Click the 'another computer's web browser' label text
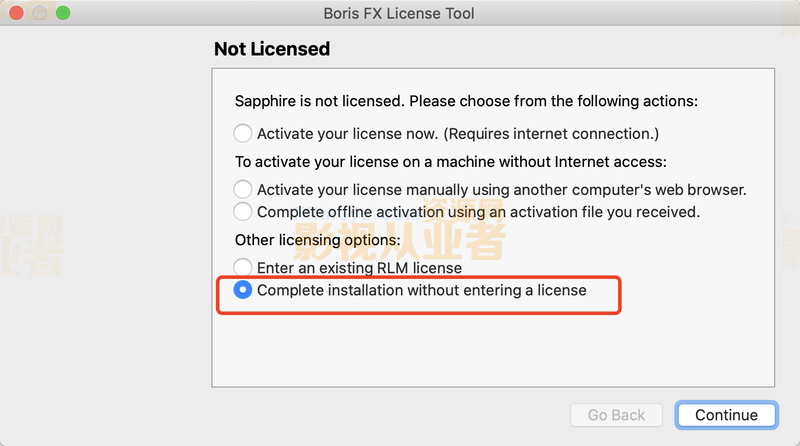 [x=630, y=190]
